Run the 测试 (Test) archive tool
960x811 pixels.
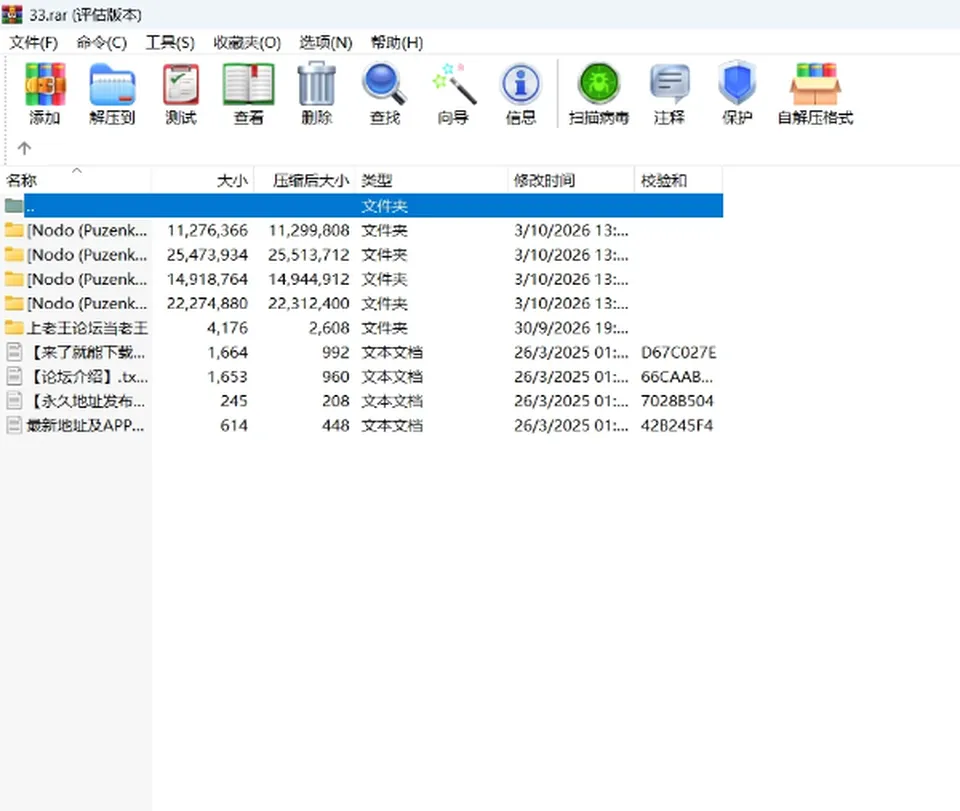tap(181, 94)
